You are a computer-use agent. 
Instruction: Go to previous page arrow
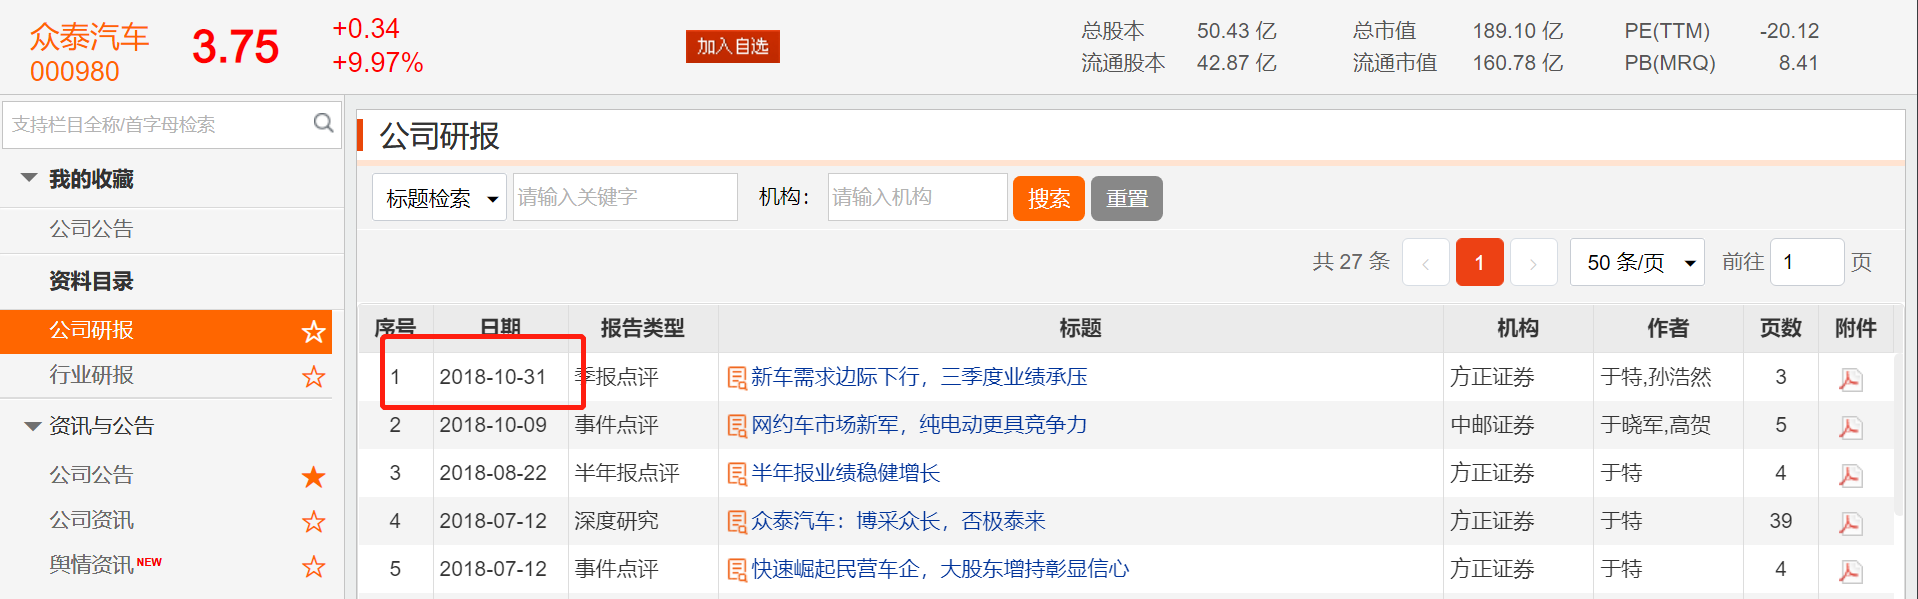pyautogui.click(x=1426, y=263)
